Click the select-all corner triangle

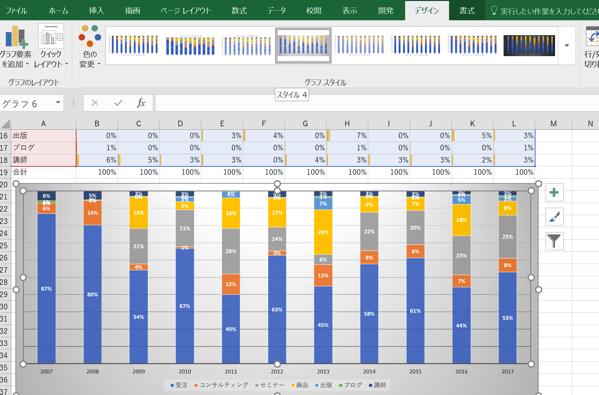coord(5,123)
